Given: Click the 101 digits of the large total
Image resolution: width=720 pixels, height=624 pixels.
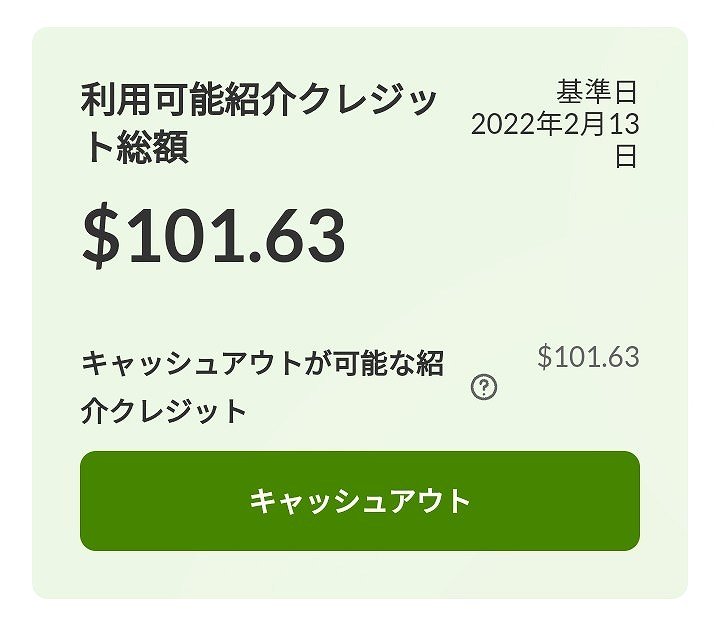Looking at the screenshot, I should click(186, 237).
